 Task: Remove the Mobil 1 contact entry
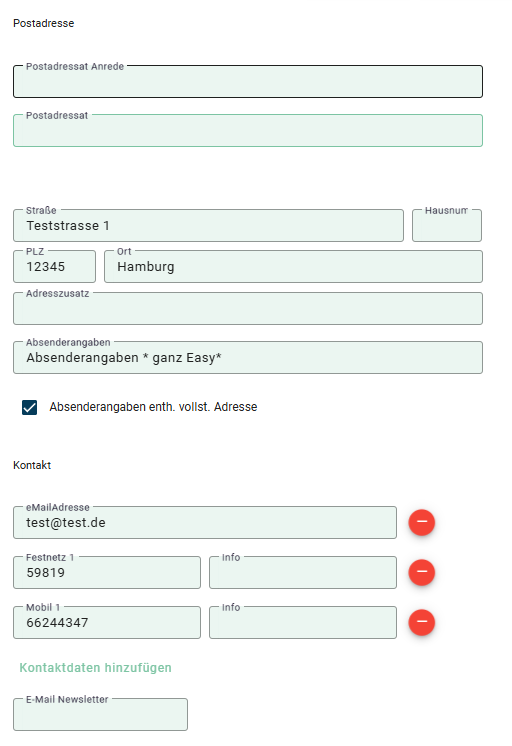coord(422,622)
